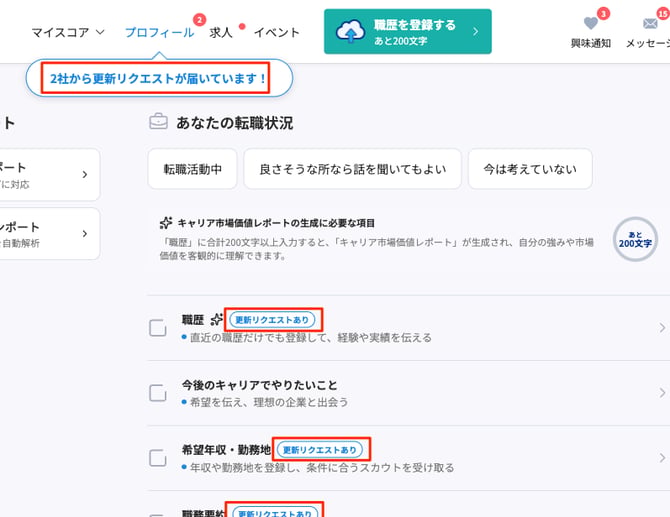
Task: Open the top sidebar card chevron (に対応)
Action: 85,174
